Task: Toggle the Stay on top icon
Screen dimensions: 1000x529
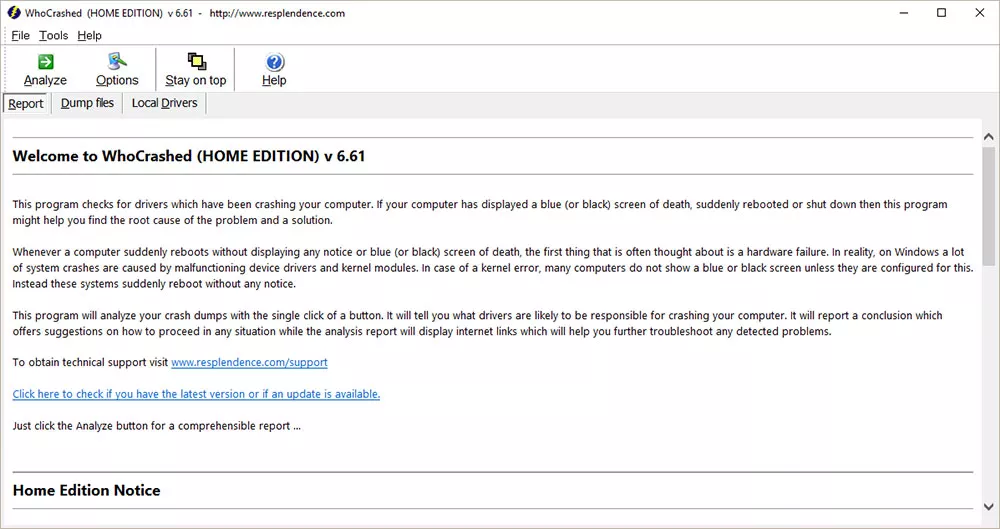Action: 196,62
